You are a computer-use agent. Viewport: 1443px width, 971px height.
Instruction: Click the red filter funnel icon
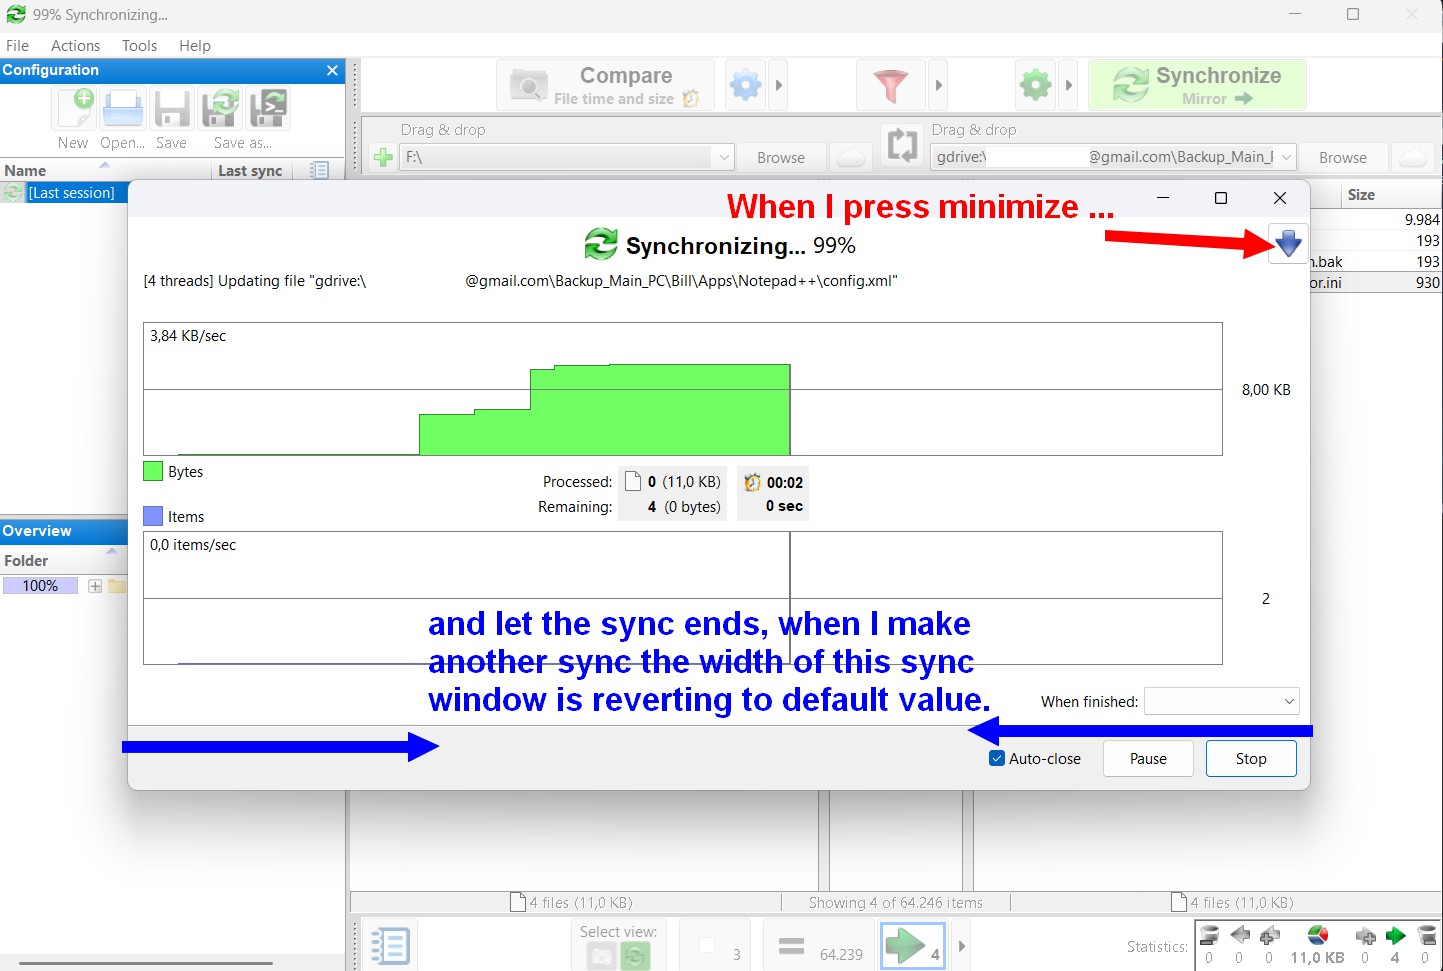pyautogui.click(x=890, y=85)
